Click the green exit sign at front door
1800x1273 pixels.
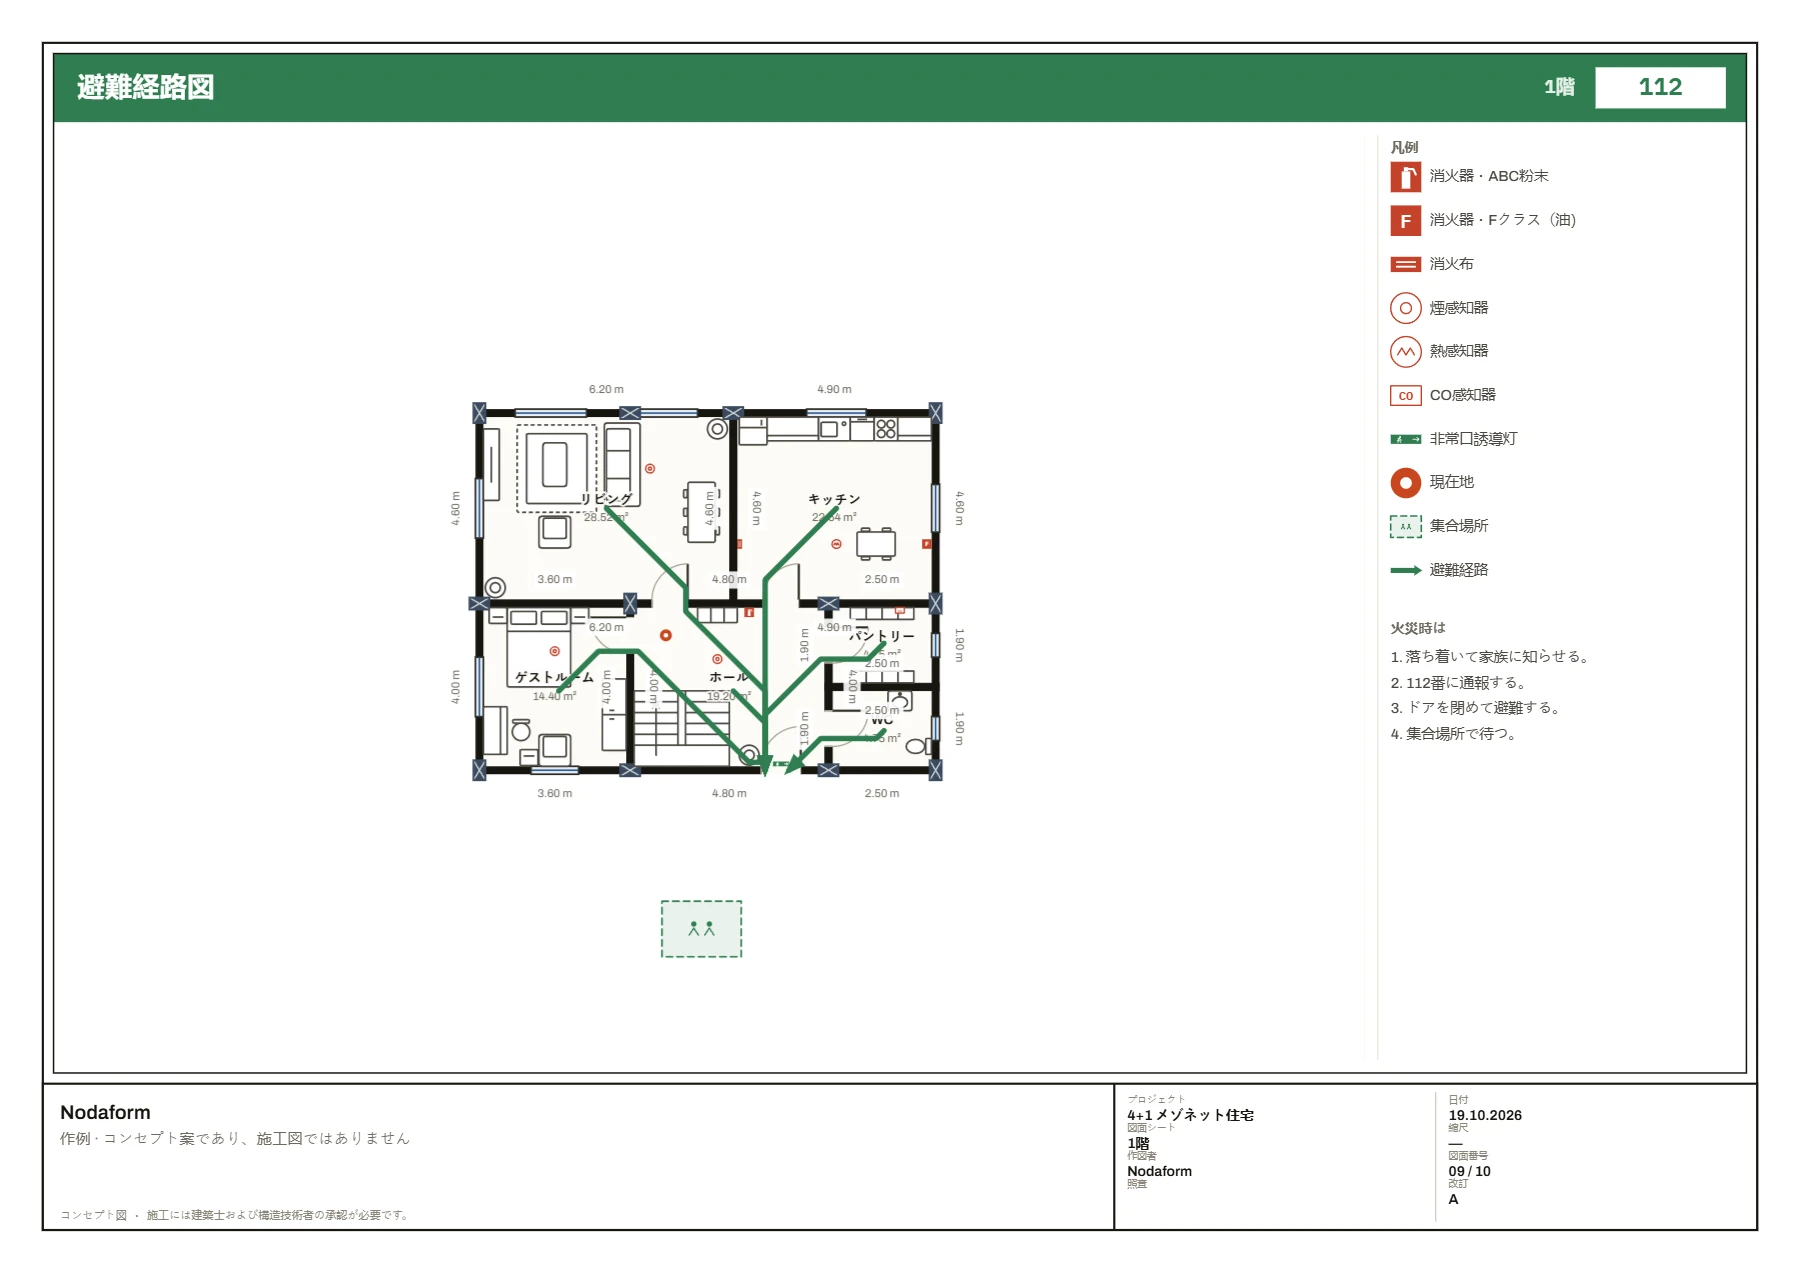pyautogui.click(x=779, y=764)
